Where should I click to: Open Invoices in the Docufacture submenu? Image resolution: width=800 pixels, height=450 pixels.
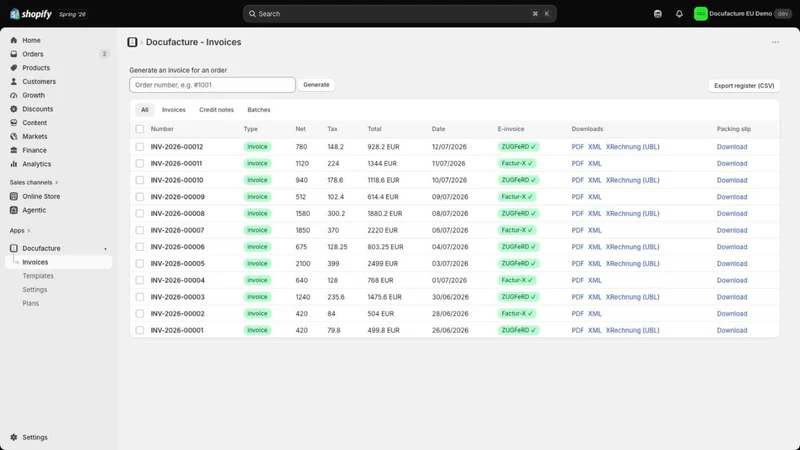pyautogui.click(x=59, y=262)
